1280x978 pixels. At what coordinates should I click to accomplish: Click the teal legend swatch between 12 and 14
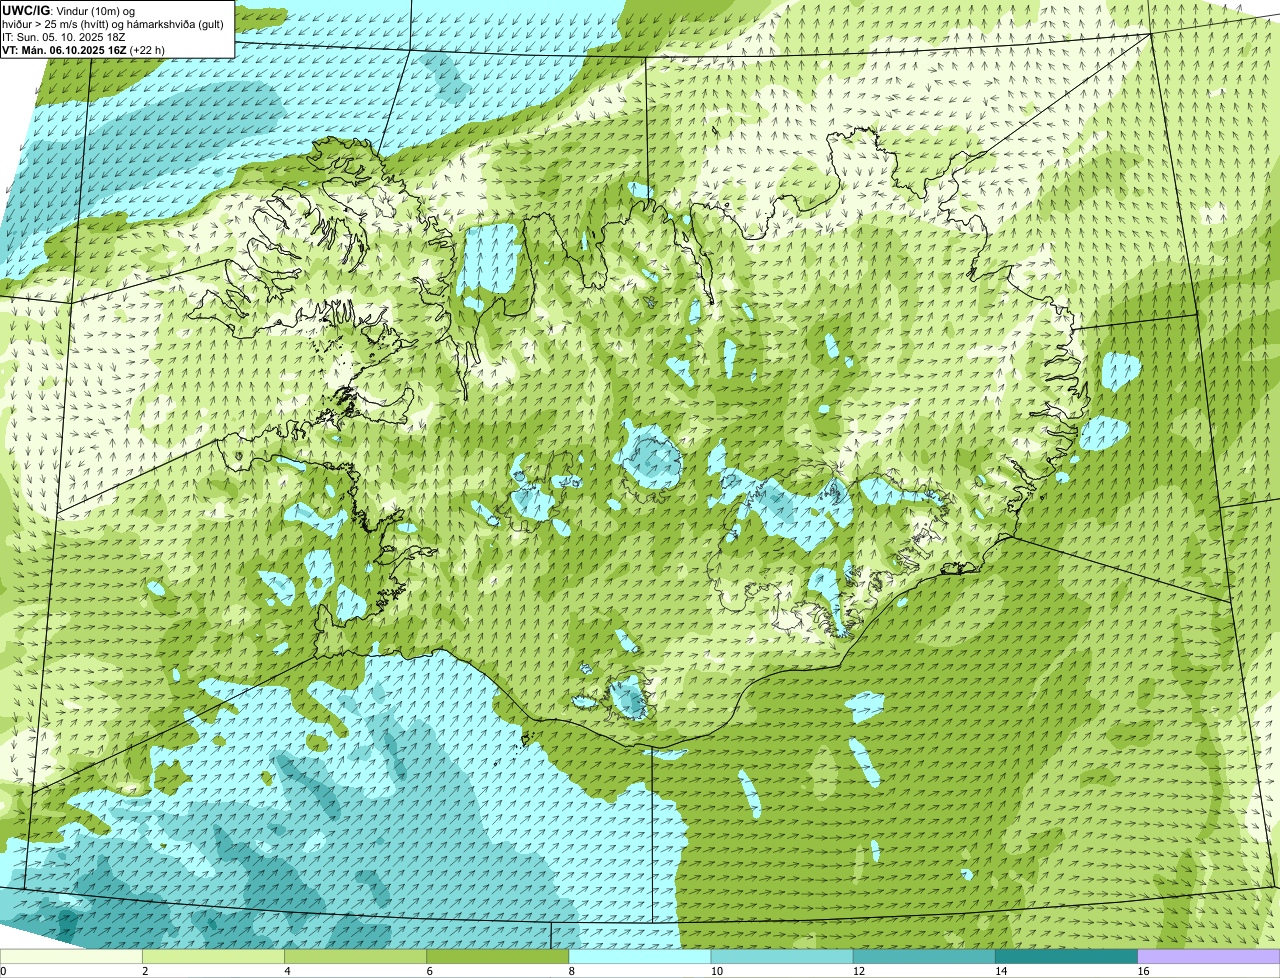click(924, 957)
